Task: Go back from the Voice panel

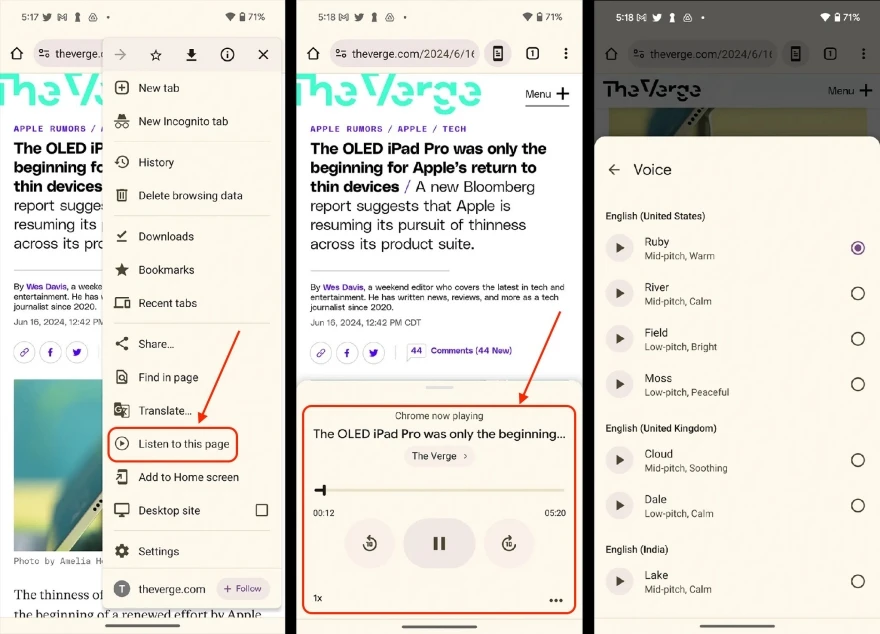Action: pos(614,170)
